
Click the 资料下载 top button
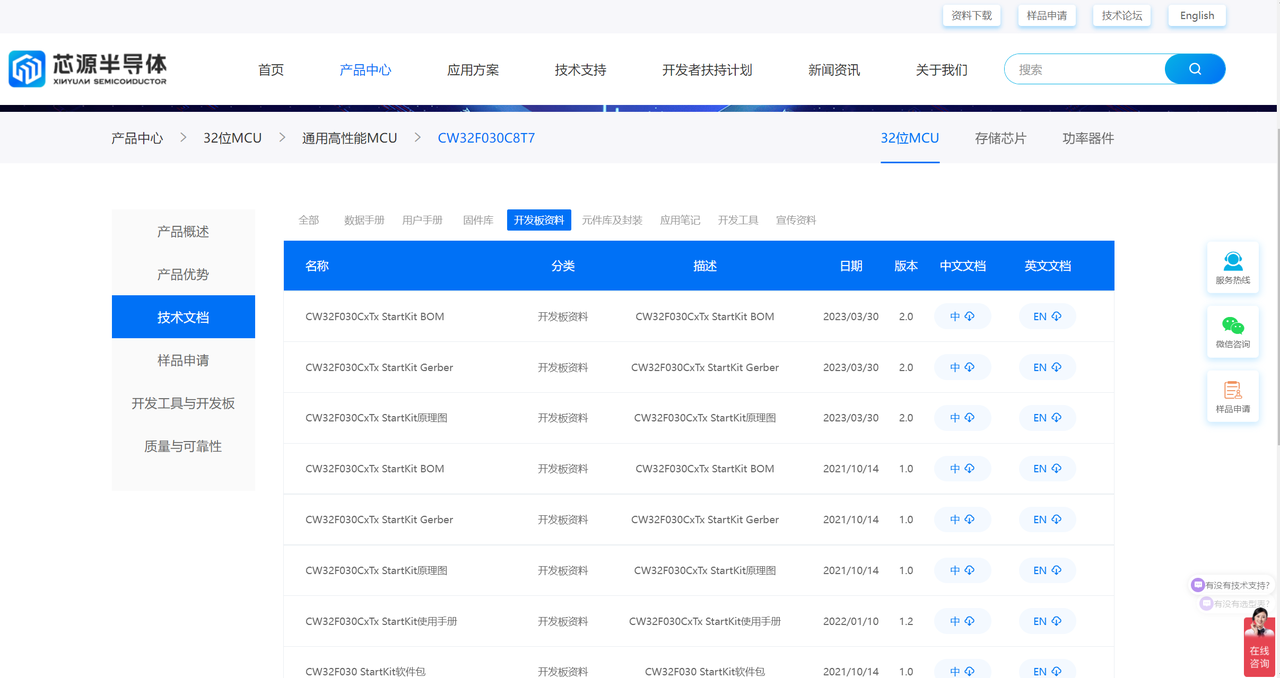[x=971, y=15]
